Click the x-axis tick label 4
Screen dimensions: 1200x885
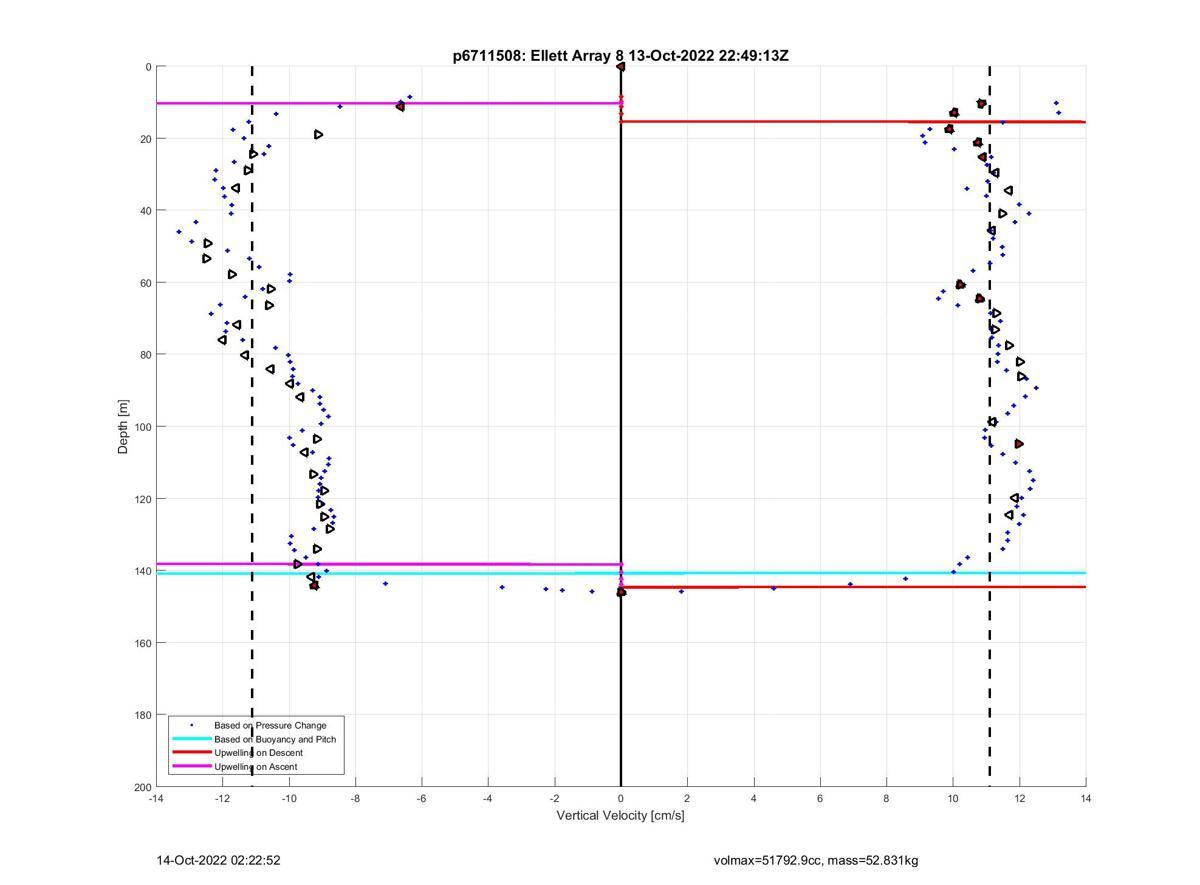click(x=753, y=798)
